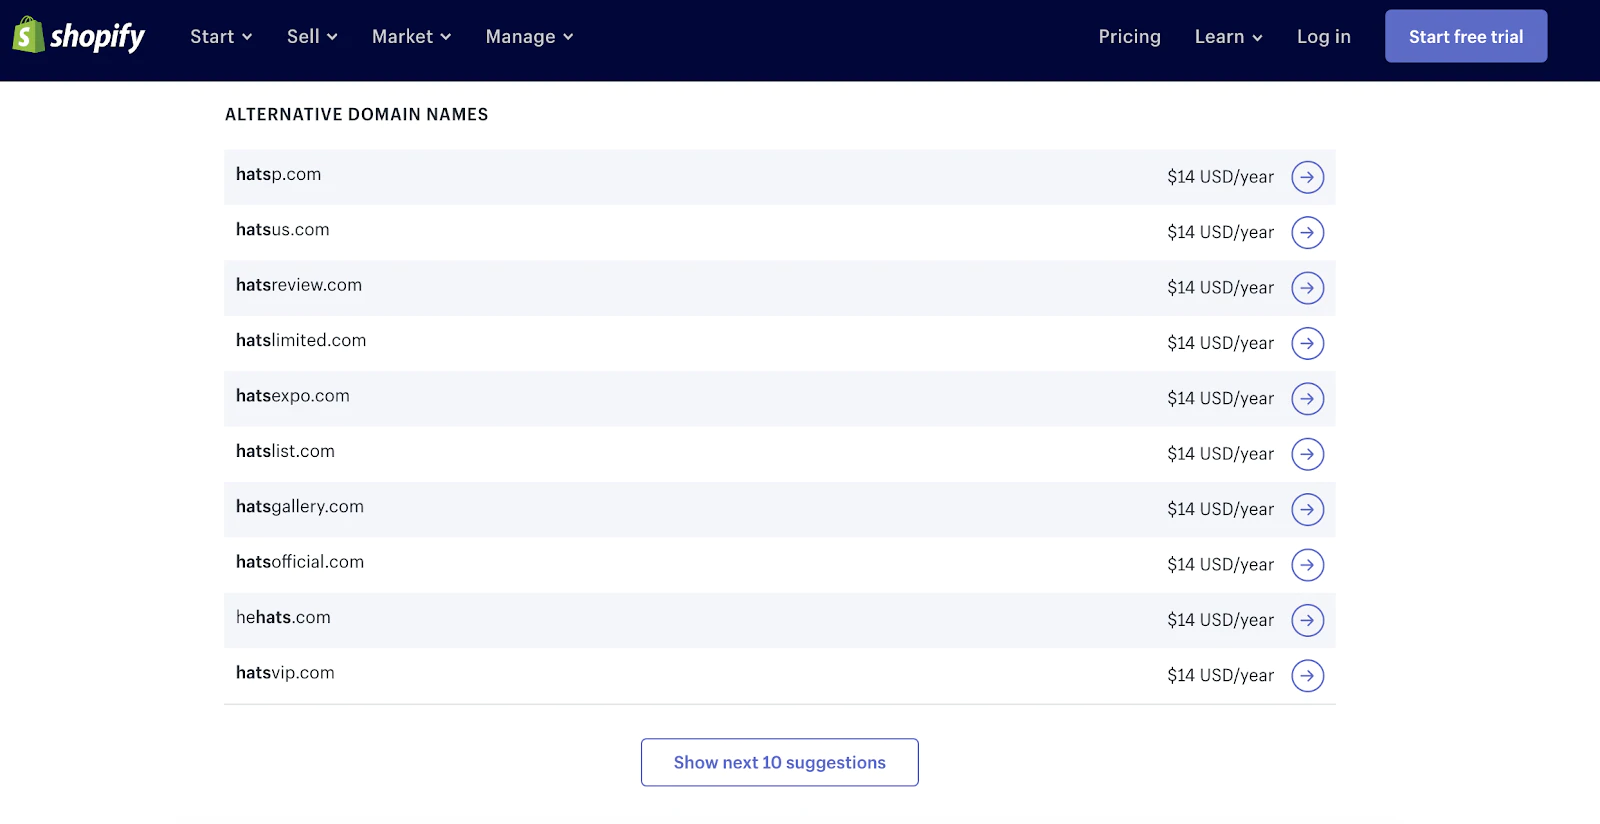Click arrow icon for hatsgallery.com
Screen dimensions: 1600x824
coord(1307,510)
